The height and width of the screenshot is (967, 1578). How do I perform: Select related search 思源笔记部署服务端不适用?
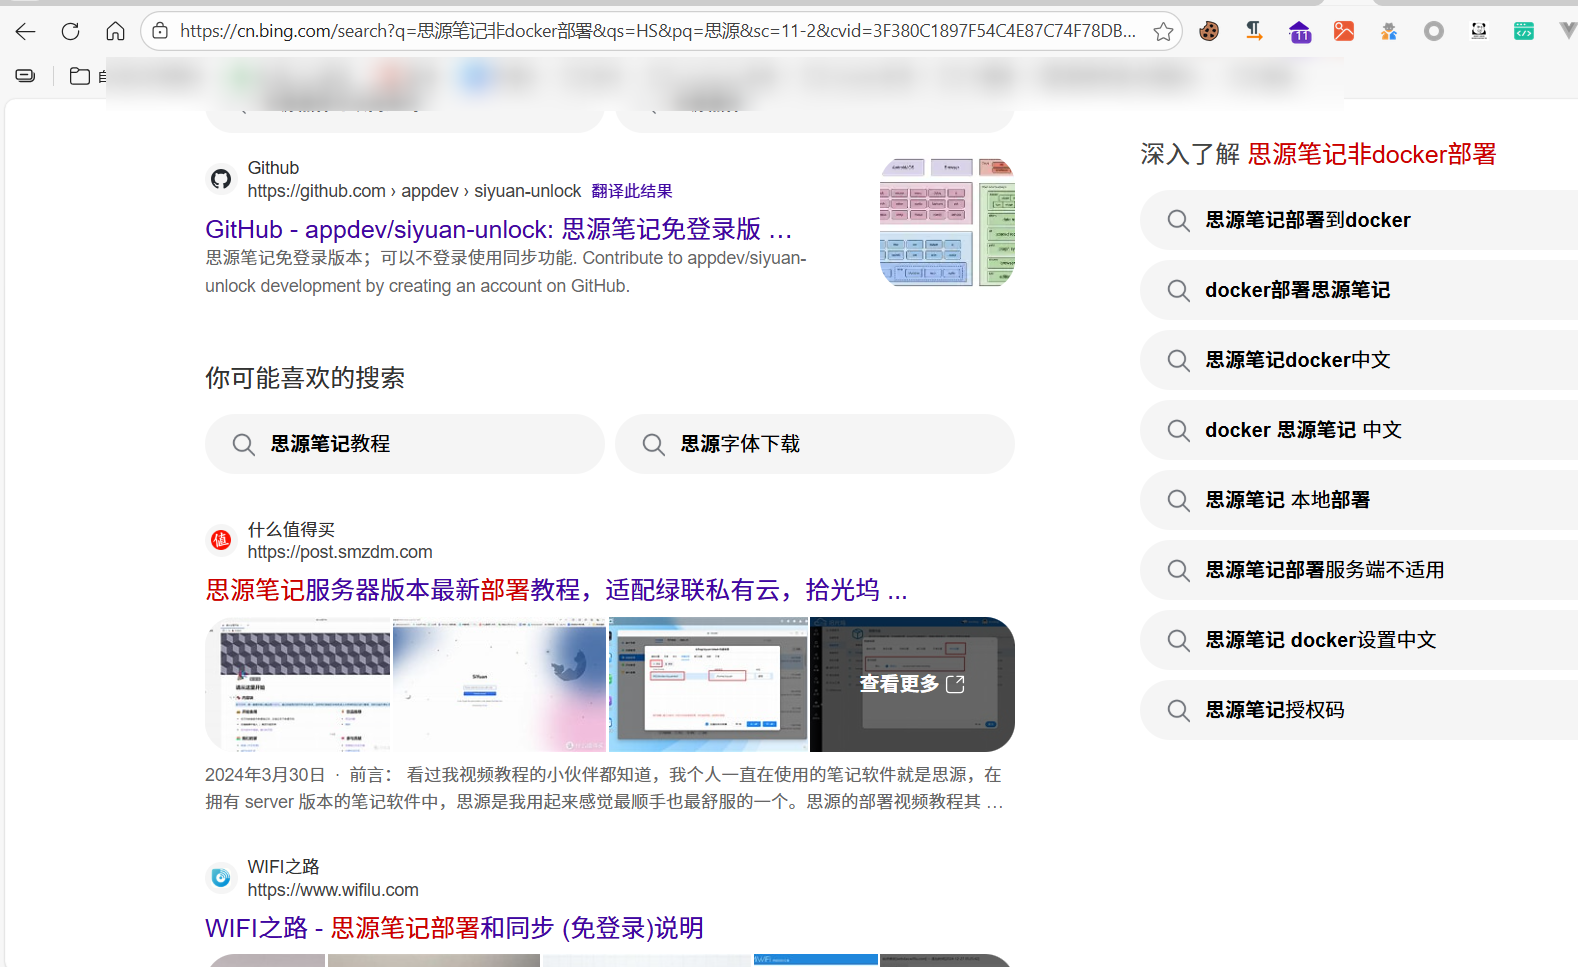[1359, 570]
